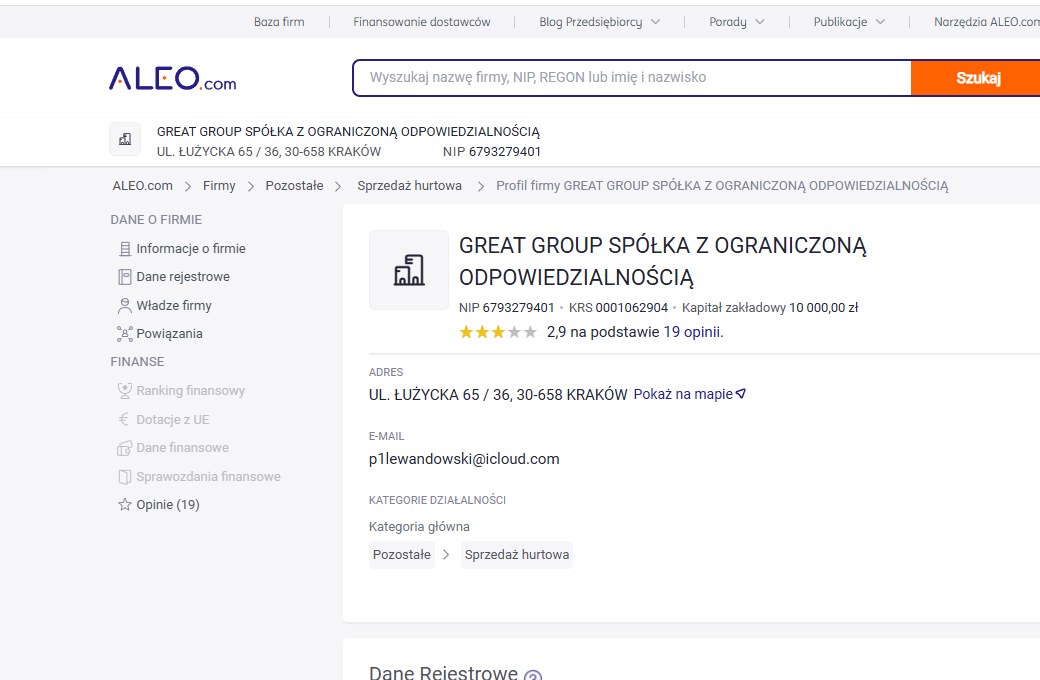Click Kapitał zakładowy 10 000,00 zł text

pos(770,308)
